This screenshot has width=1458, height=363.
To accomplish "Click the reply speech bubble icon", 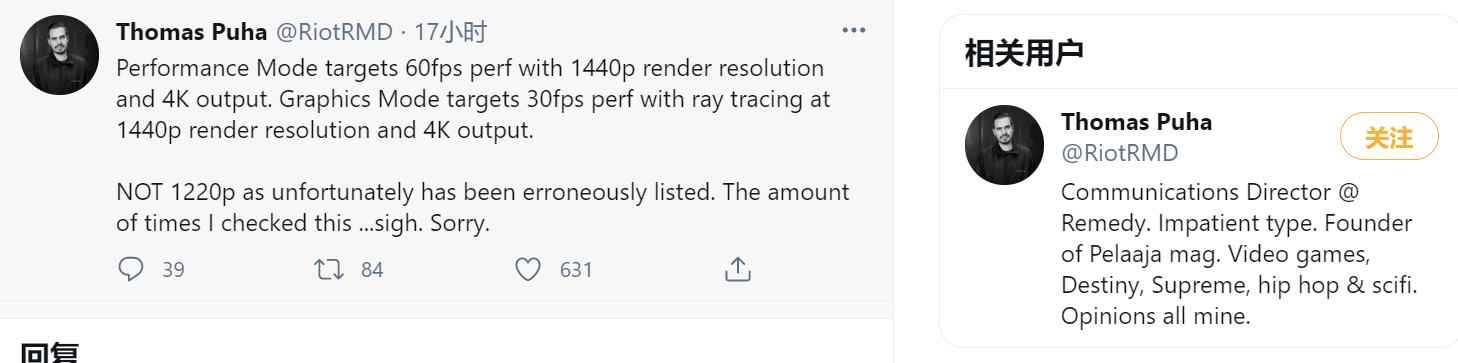I will coord(131,269).
